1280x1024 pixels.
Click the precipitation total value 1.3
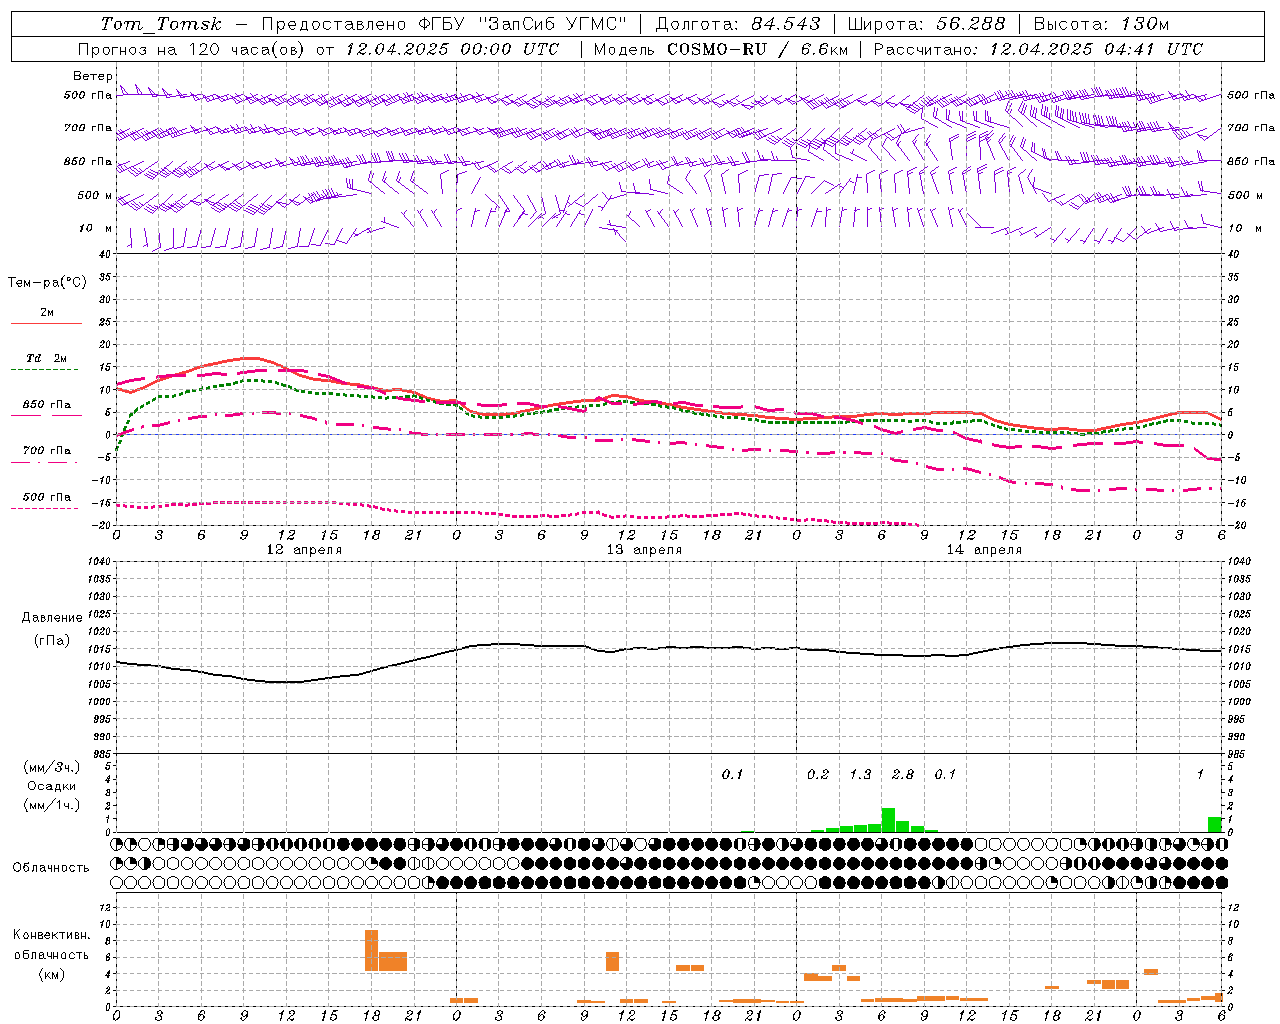click(x=860, y=774)
